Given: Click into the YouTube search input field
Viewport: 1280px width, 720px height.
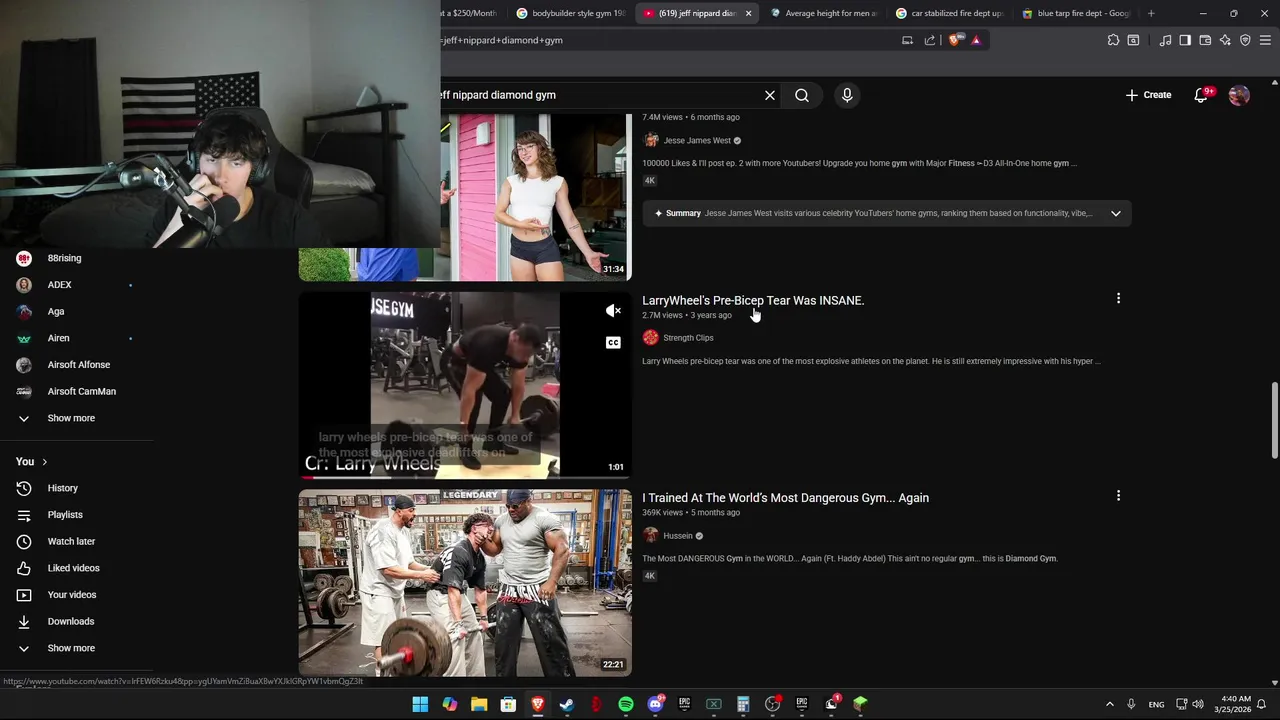Looking at the screenshot, I should pos(600,95).
